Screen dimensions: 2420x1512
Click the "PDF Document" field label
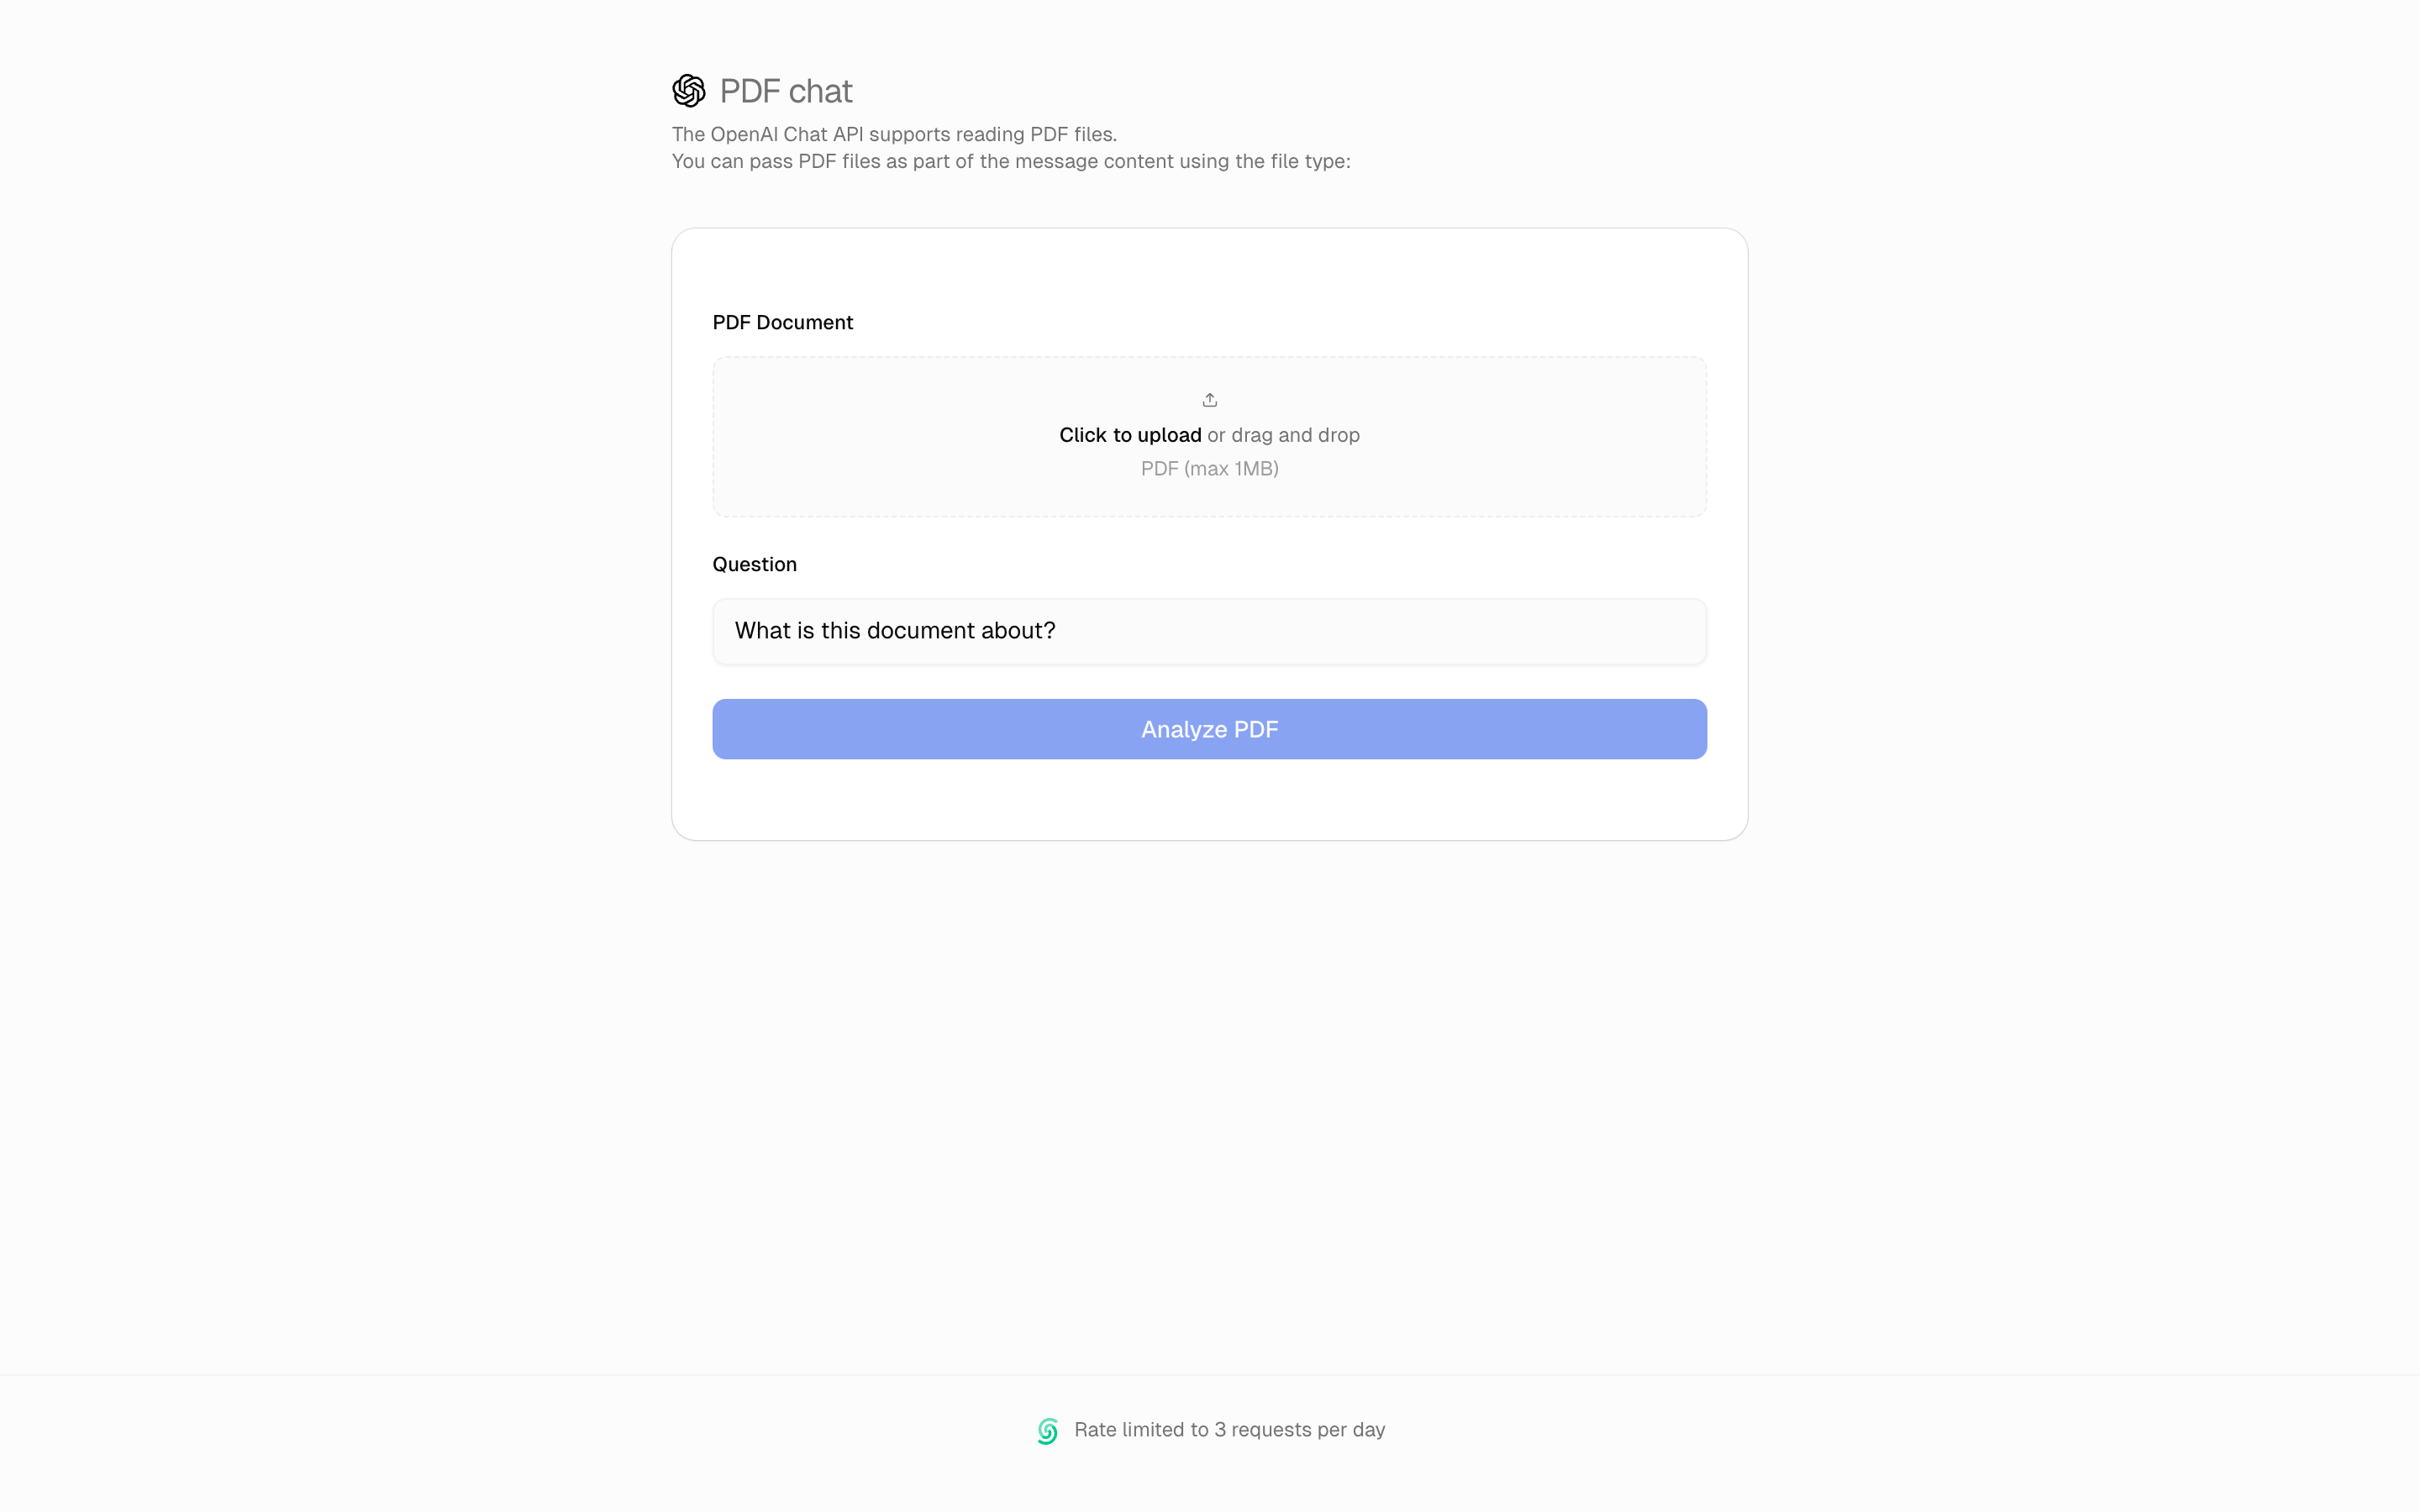(x=782, y=322)
